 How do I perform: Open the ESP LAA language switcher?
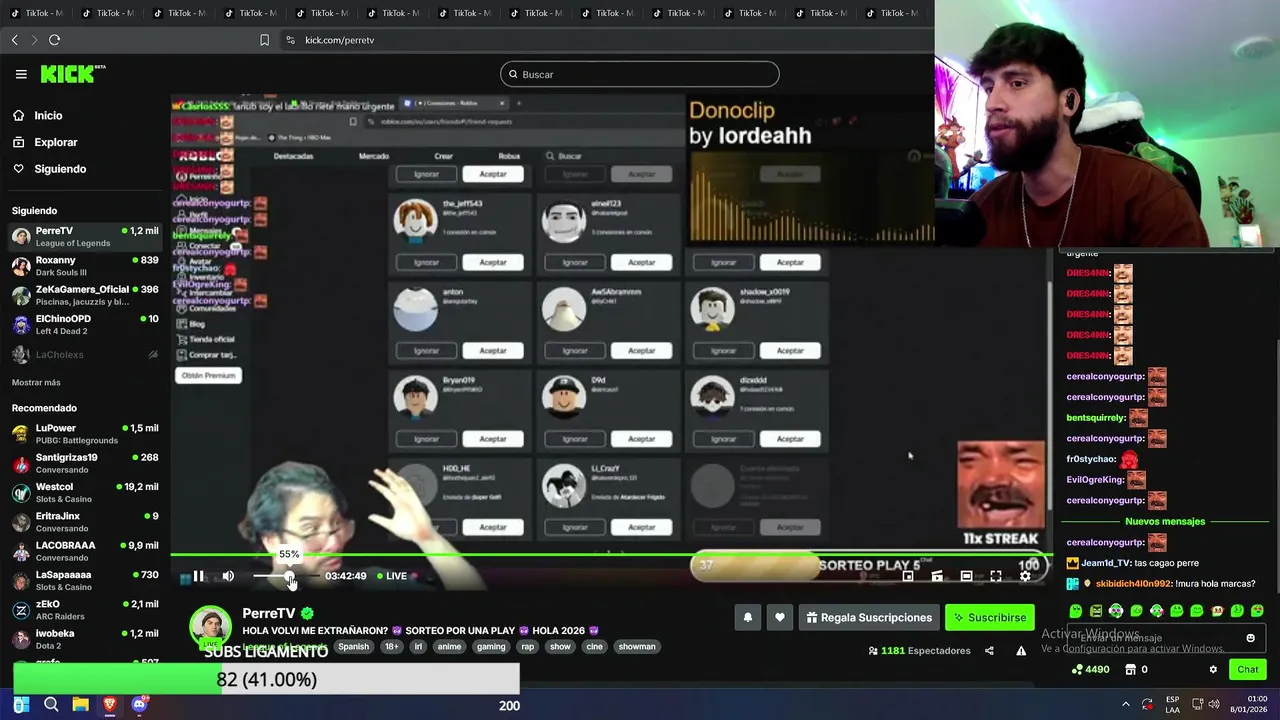pos(1172,705)
